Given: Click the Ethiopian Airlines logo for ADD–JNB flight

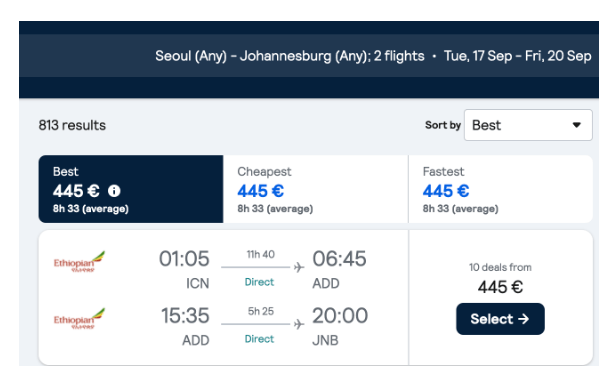Looking at the screenshot, I should coord(79,318).
